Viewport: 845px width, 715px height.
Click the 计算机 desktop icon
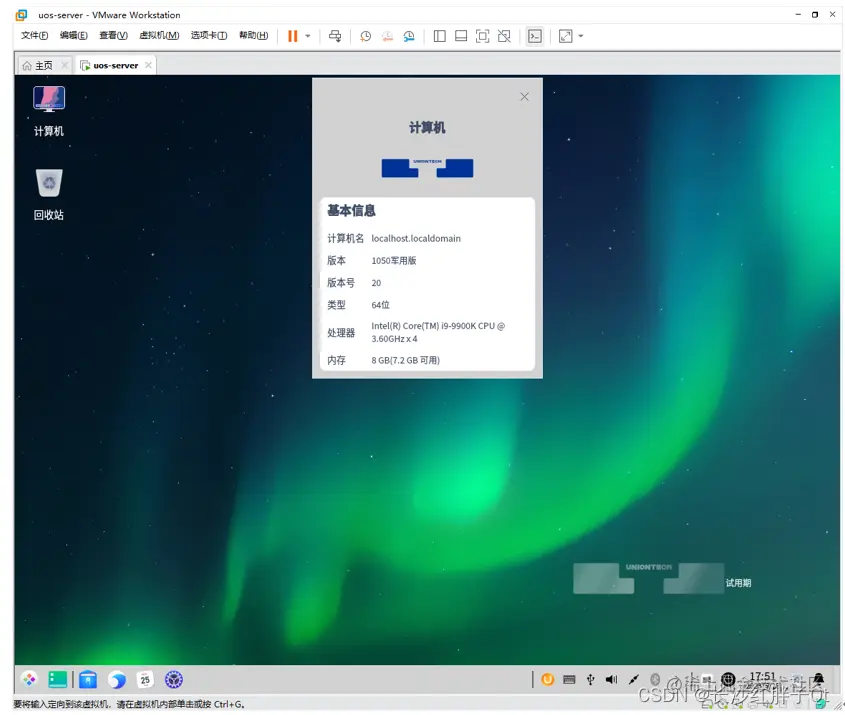[49, 112]
